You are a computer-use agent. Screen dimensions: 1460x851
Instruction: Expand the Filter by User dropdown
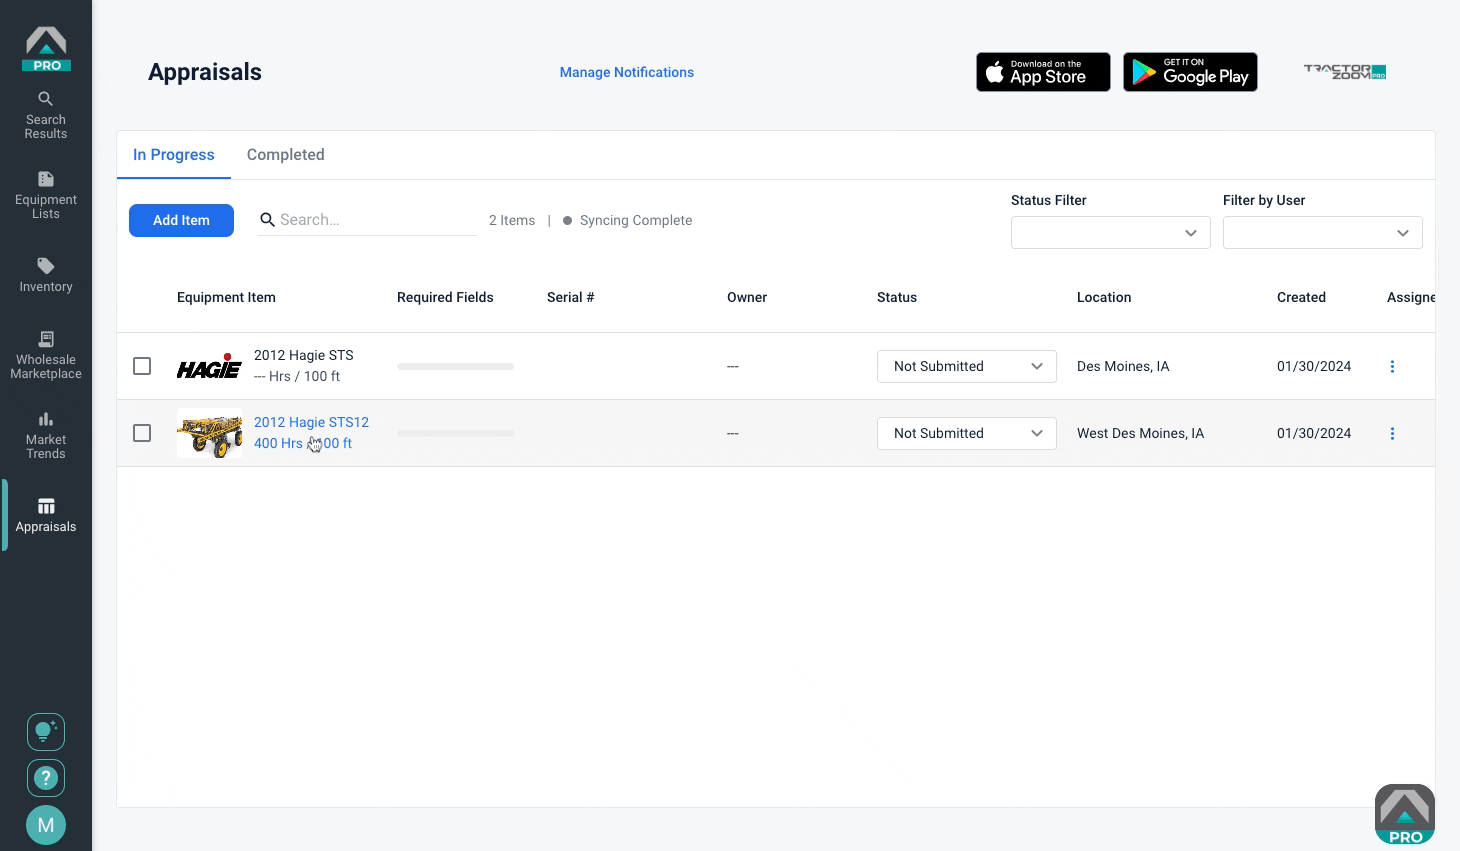click(x=1322, y=233)
